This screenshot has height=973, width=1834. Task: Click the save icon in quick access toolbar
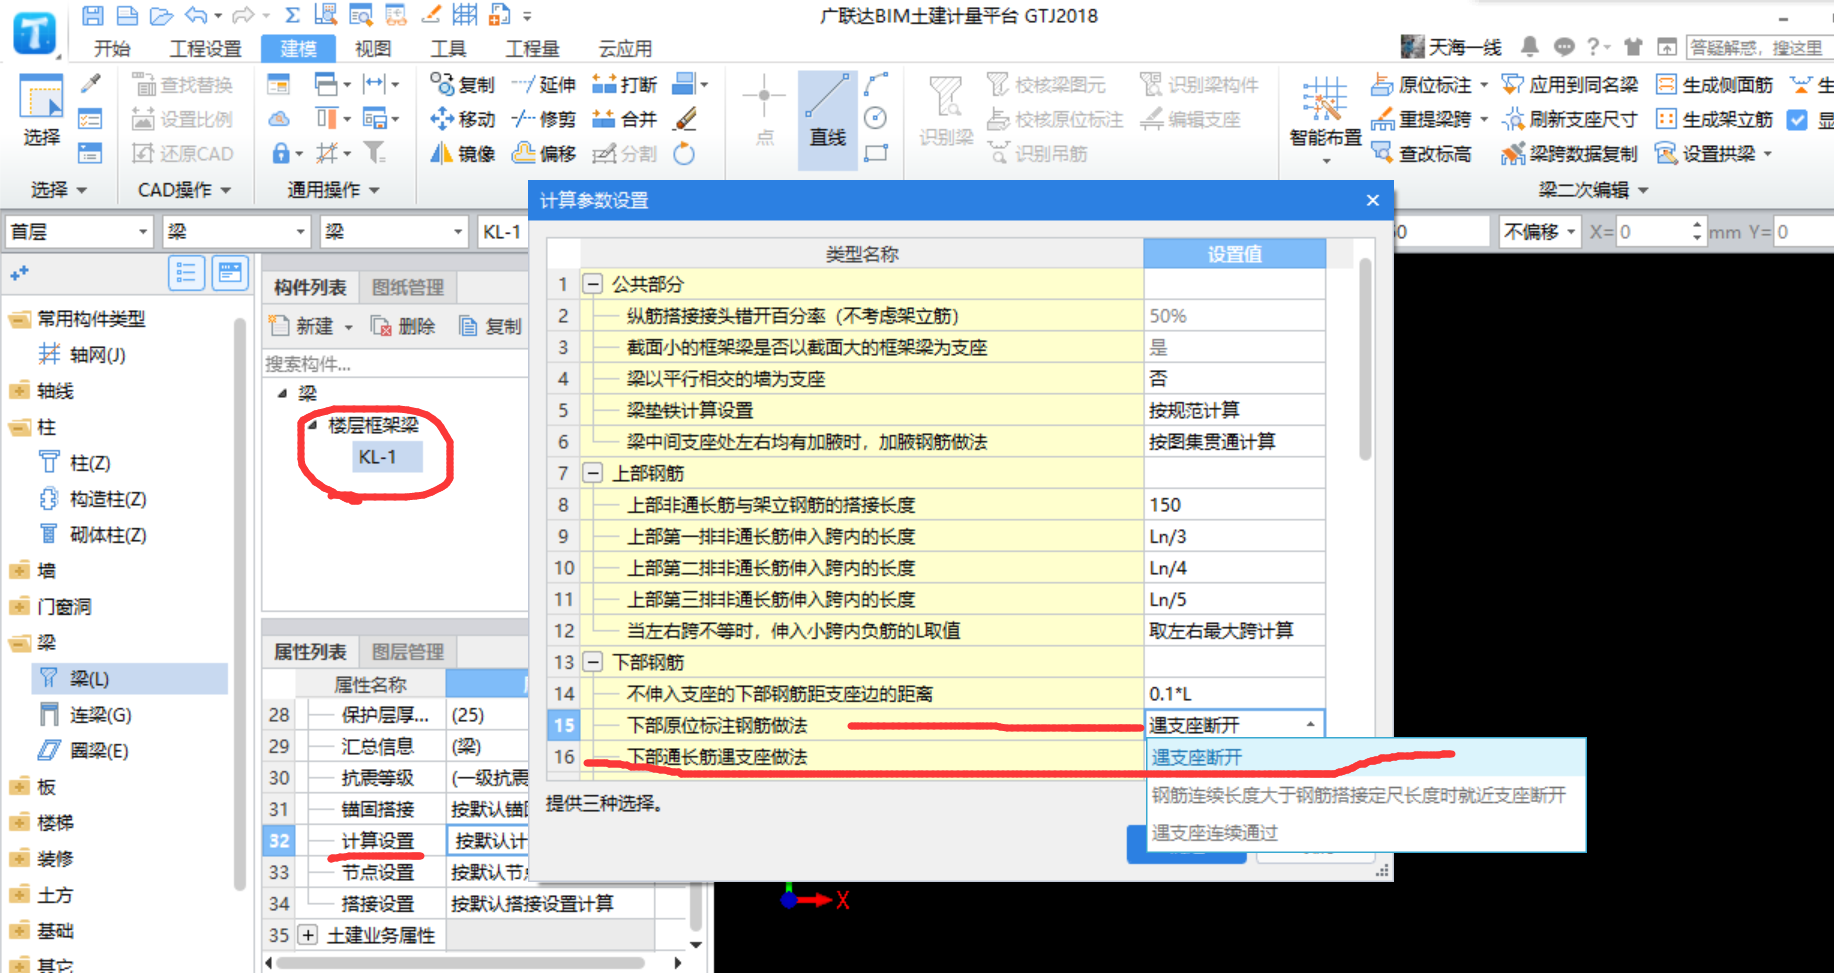coord(92,15)
